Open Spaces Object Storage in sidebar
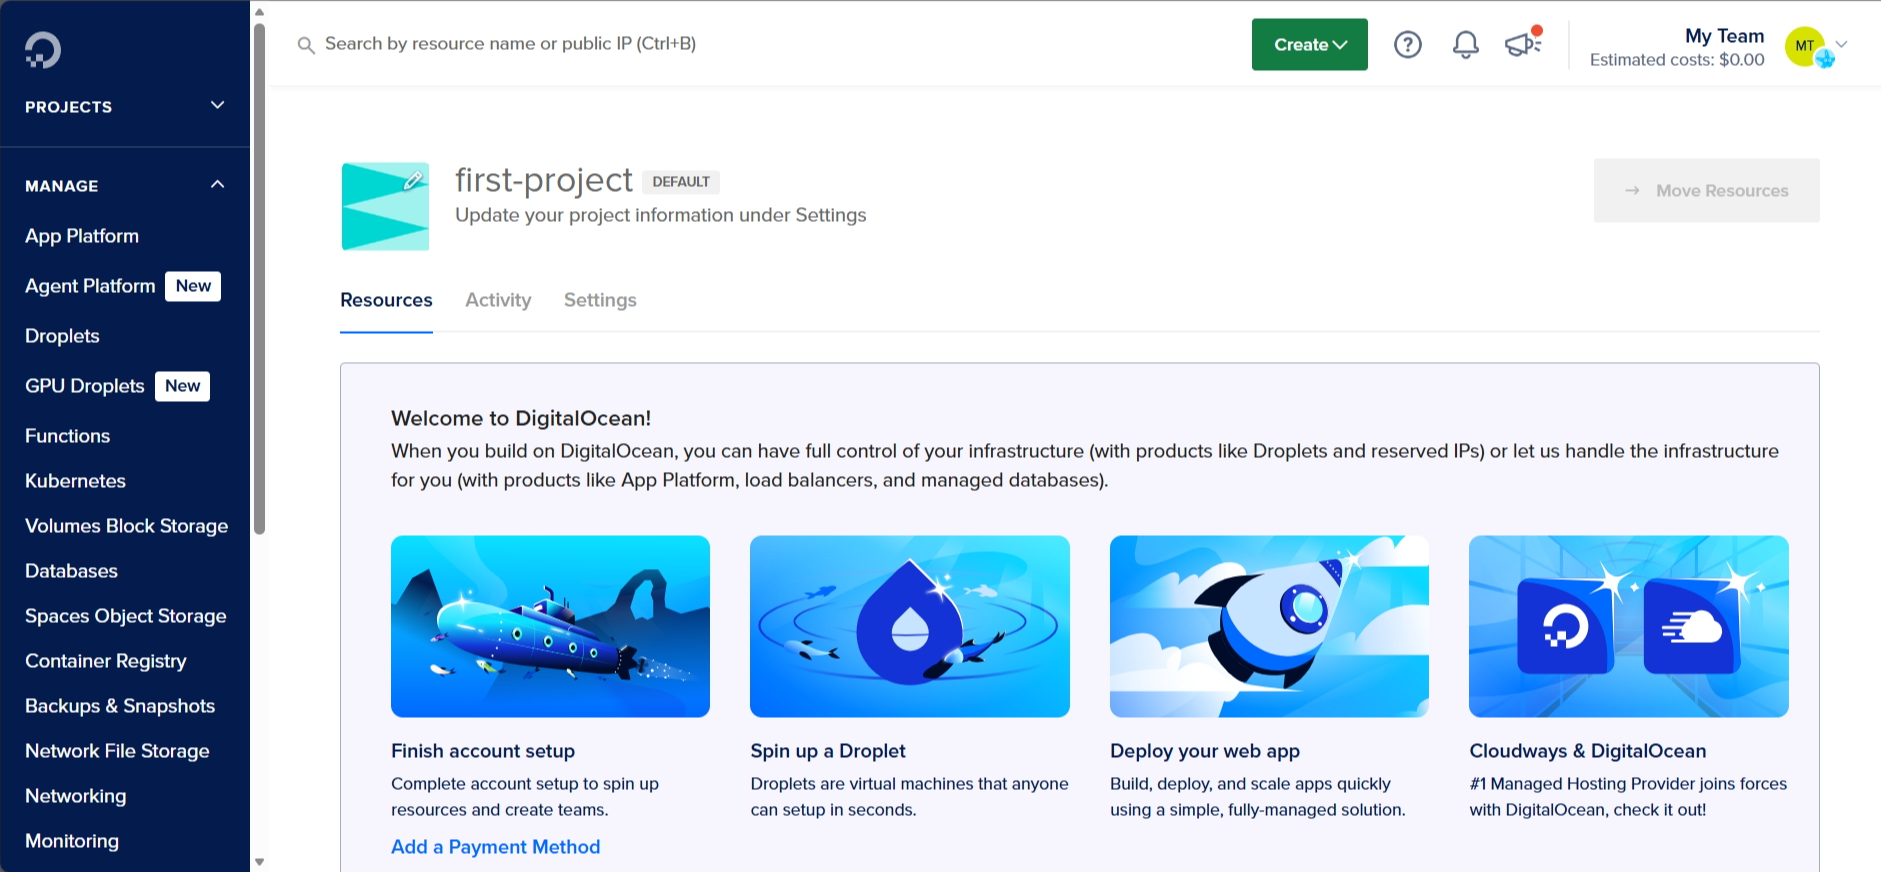The height and width of the screenshot is (872, 1881). pyautogui.click(x=125, y=616)
